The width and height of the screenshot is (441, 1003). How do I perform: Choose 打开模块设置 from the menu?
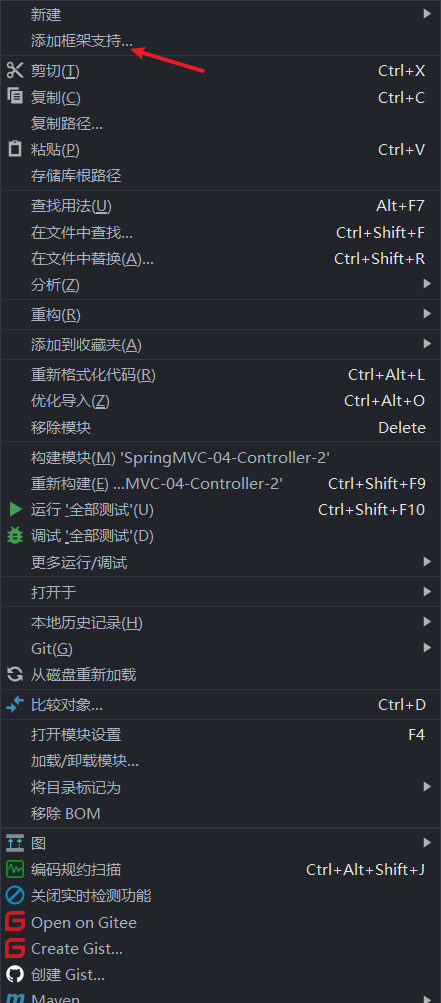tap(220, 734)
